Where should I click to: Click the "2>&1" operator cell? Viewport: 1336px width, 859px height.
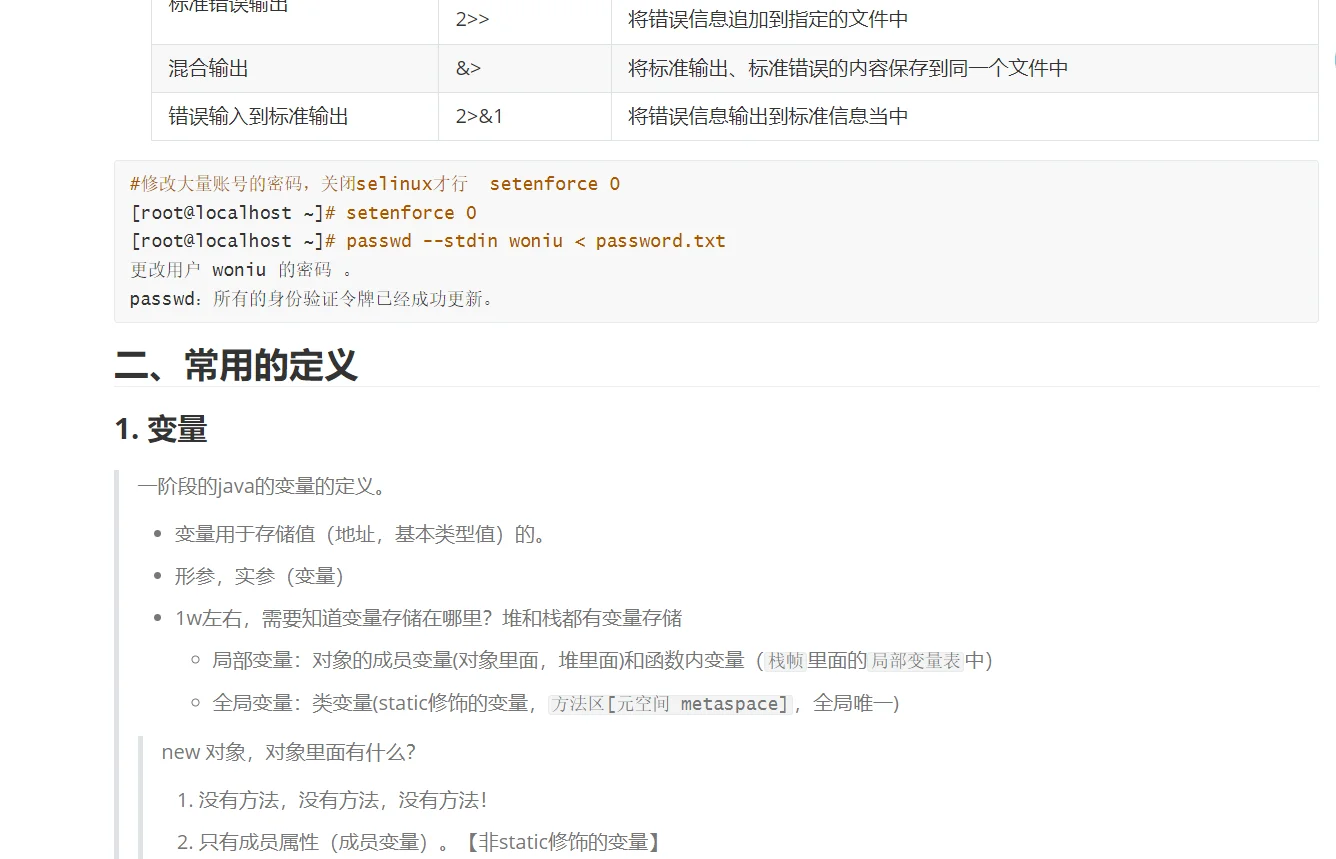[524, 116]
